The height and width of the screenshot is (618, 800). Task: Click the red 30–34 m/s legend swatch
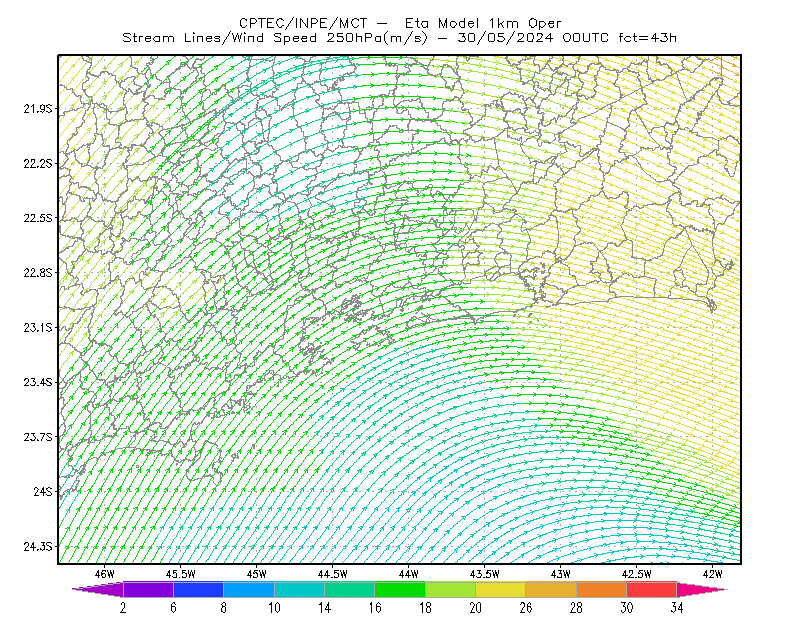(652, 589)
